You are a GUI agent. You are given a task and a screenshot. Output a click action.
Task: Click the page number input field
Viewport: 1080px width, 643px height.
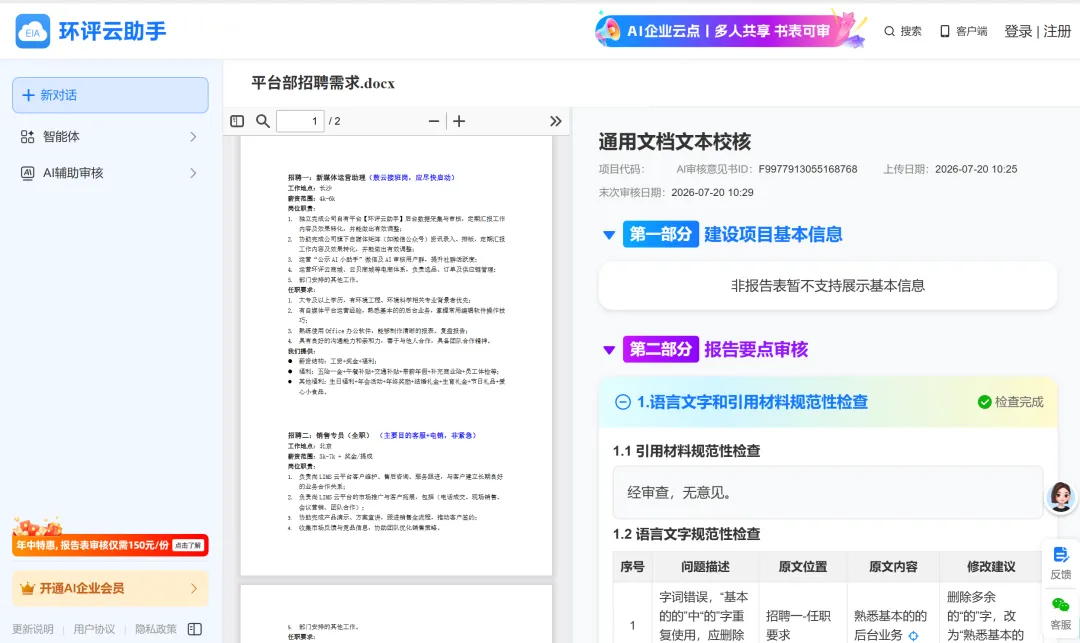click(x=300, y=121)
